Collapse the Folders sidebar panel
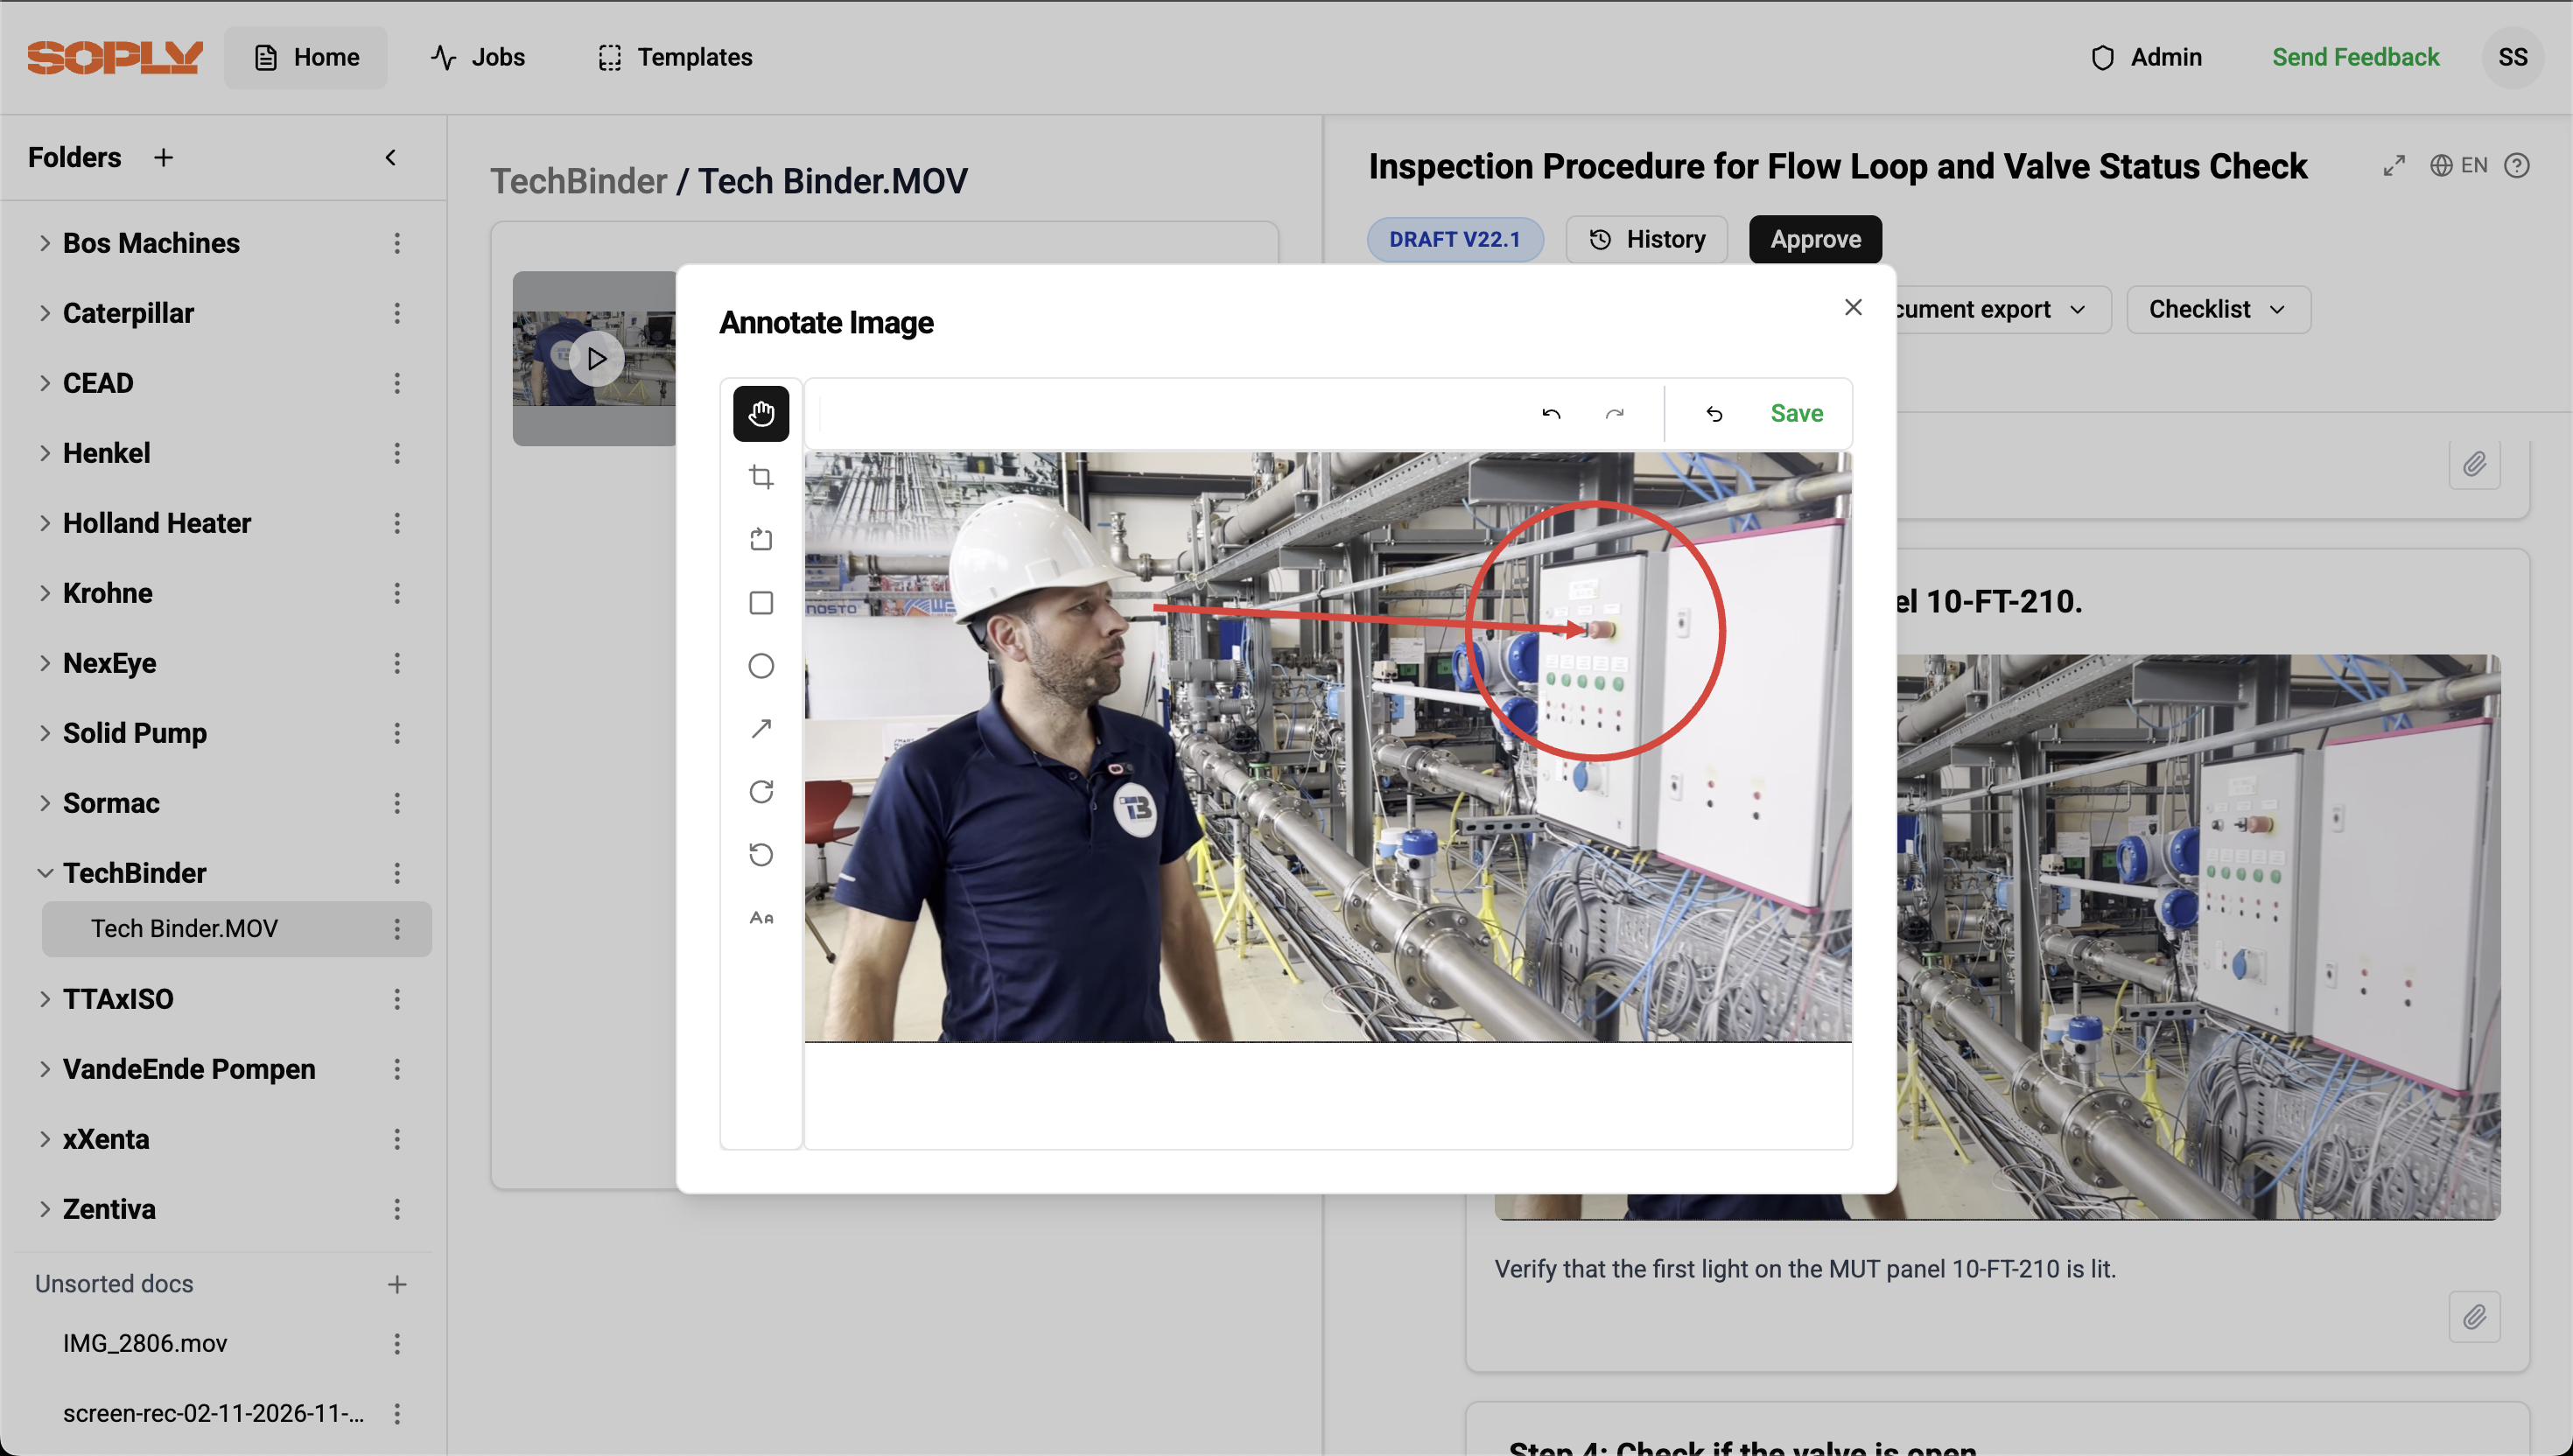The image size is (2573, 1456). tap(391, 158)
